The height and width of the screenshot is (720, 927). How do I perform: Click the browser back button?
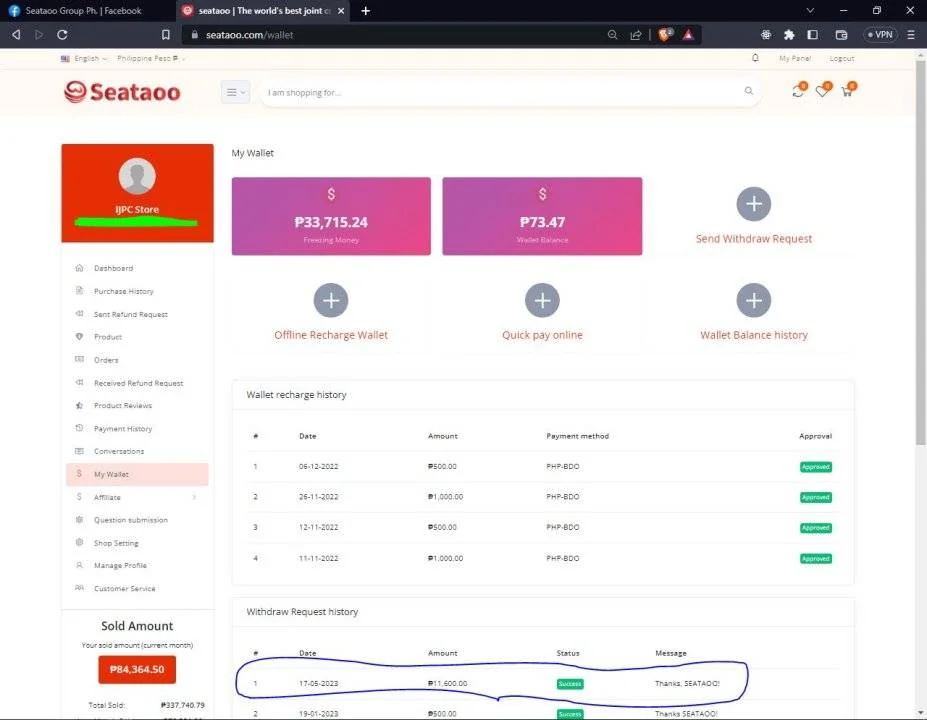coord(16,35)
